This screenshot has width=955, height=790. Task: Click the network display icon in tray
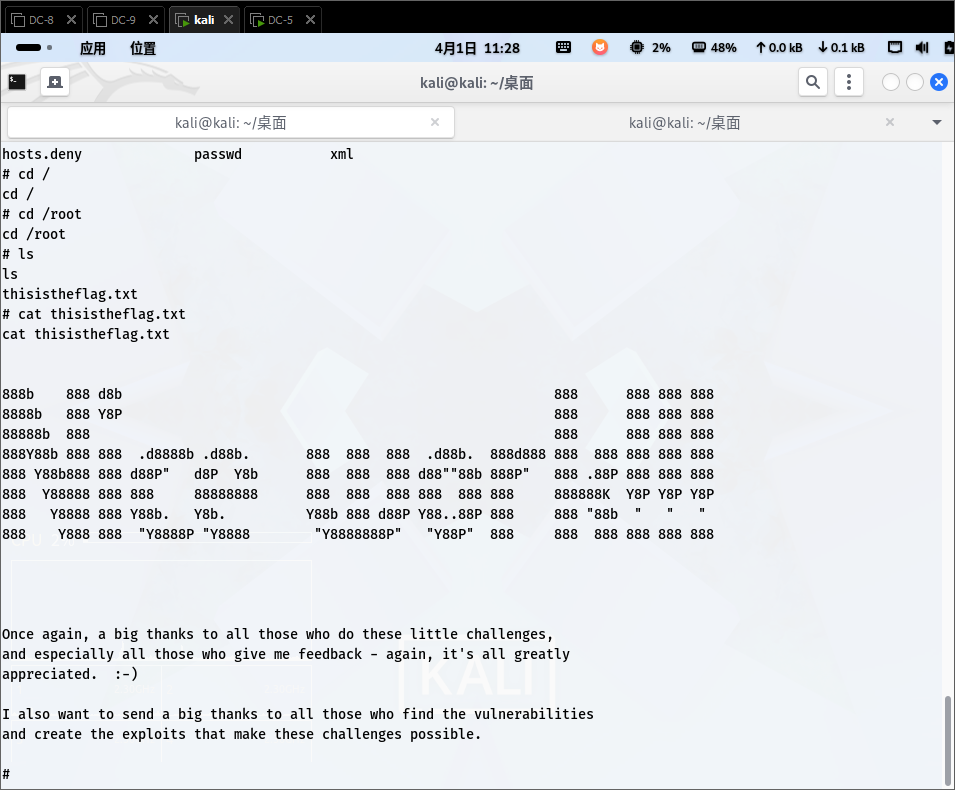point(895,47)
